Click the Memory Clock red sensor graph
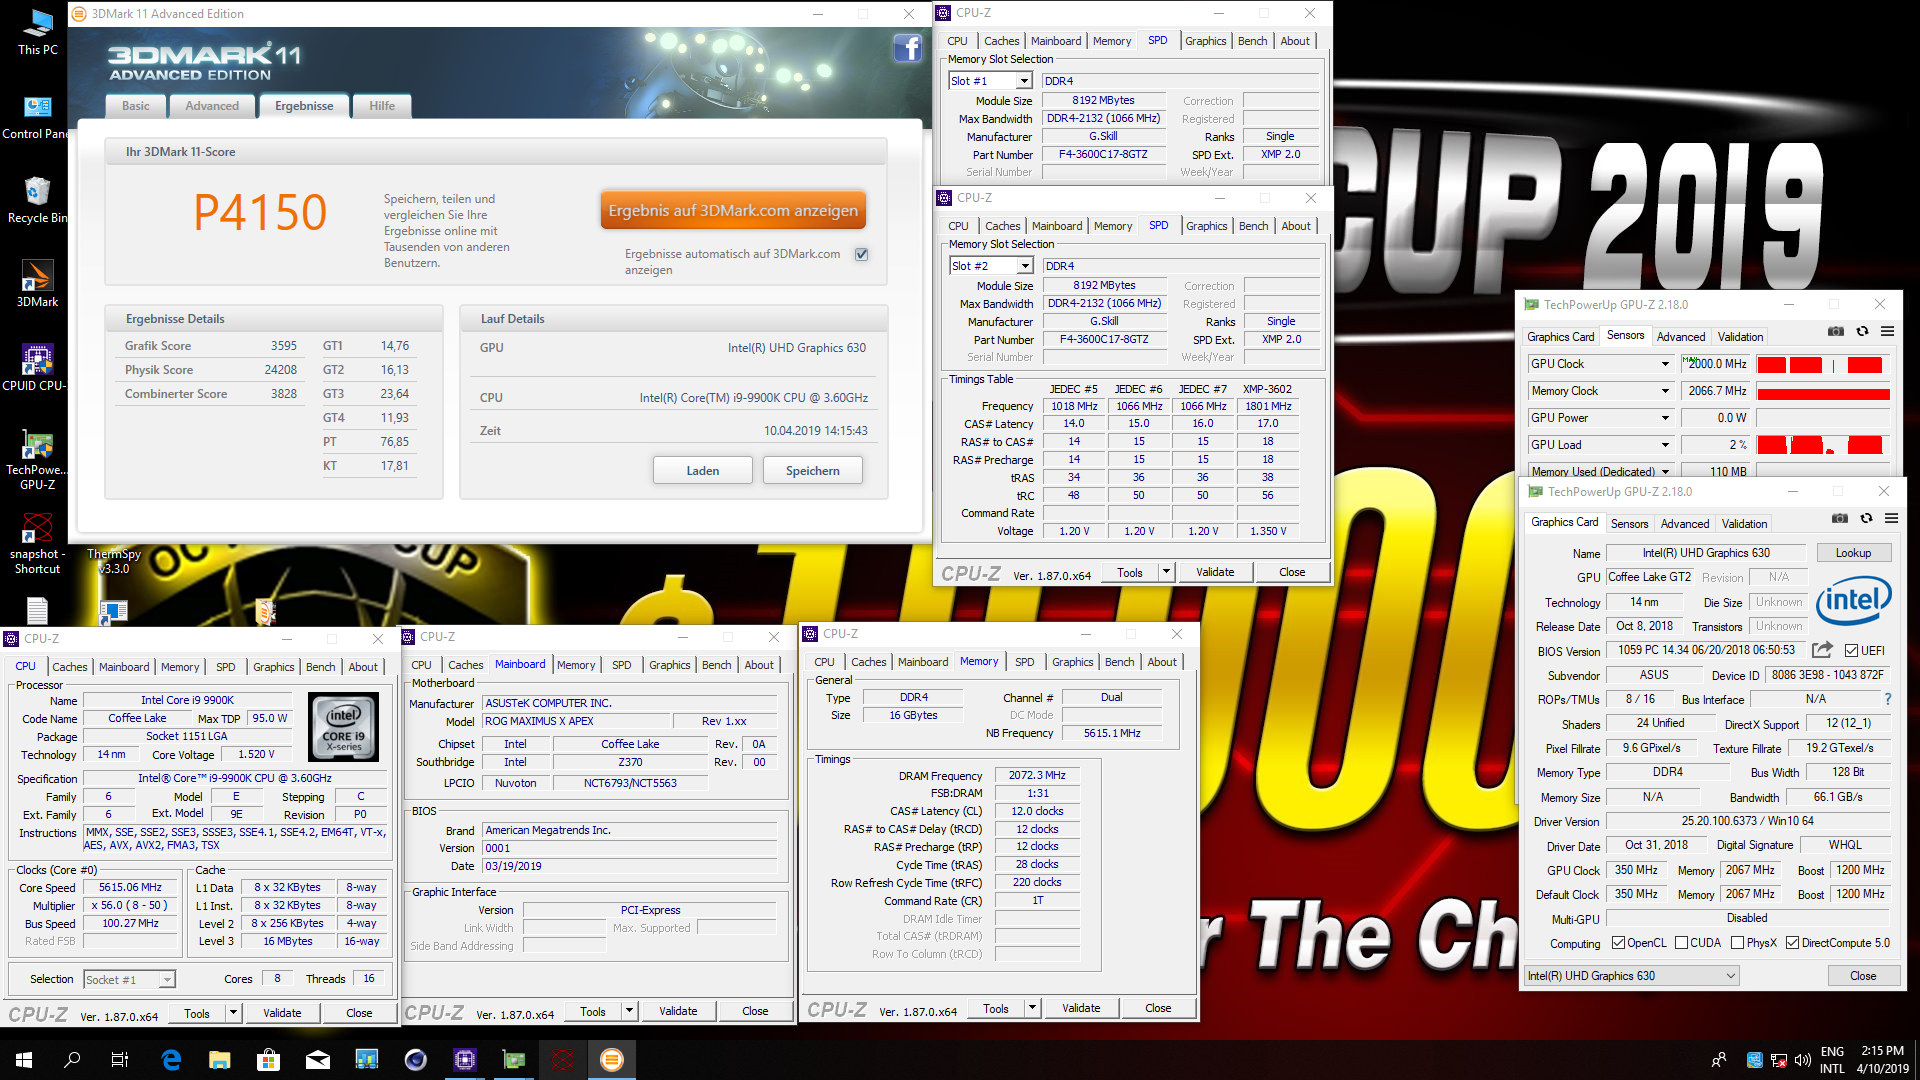Screen dimensions: 1920x1080 1823,392
